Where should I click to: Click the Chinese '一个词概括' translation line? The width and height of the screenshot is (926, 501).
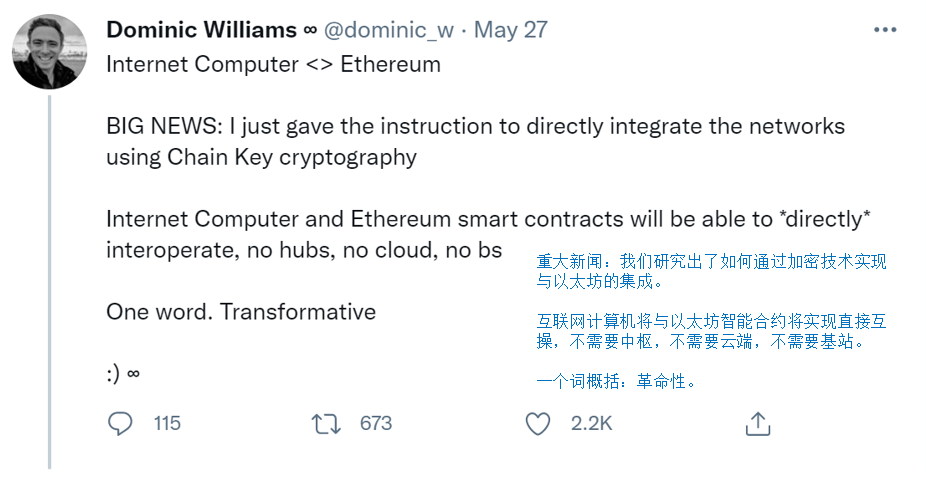[617, 381]
